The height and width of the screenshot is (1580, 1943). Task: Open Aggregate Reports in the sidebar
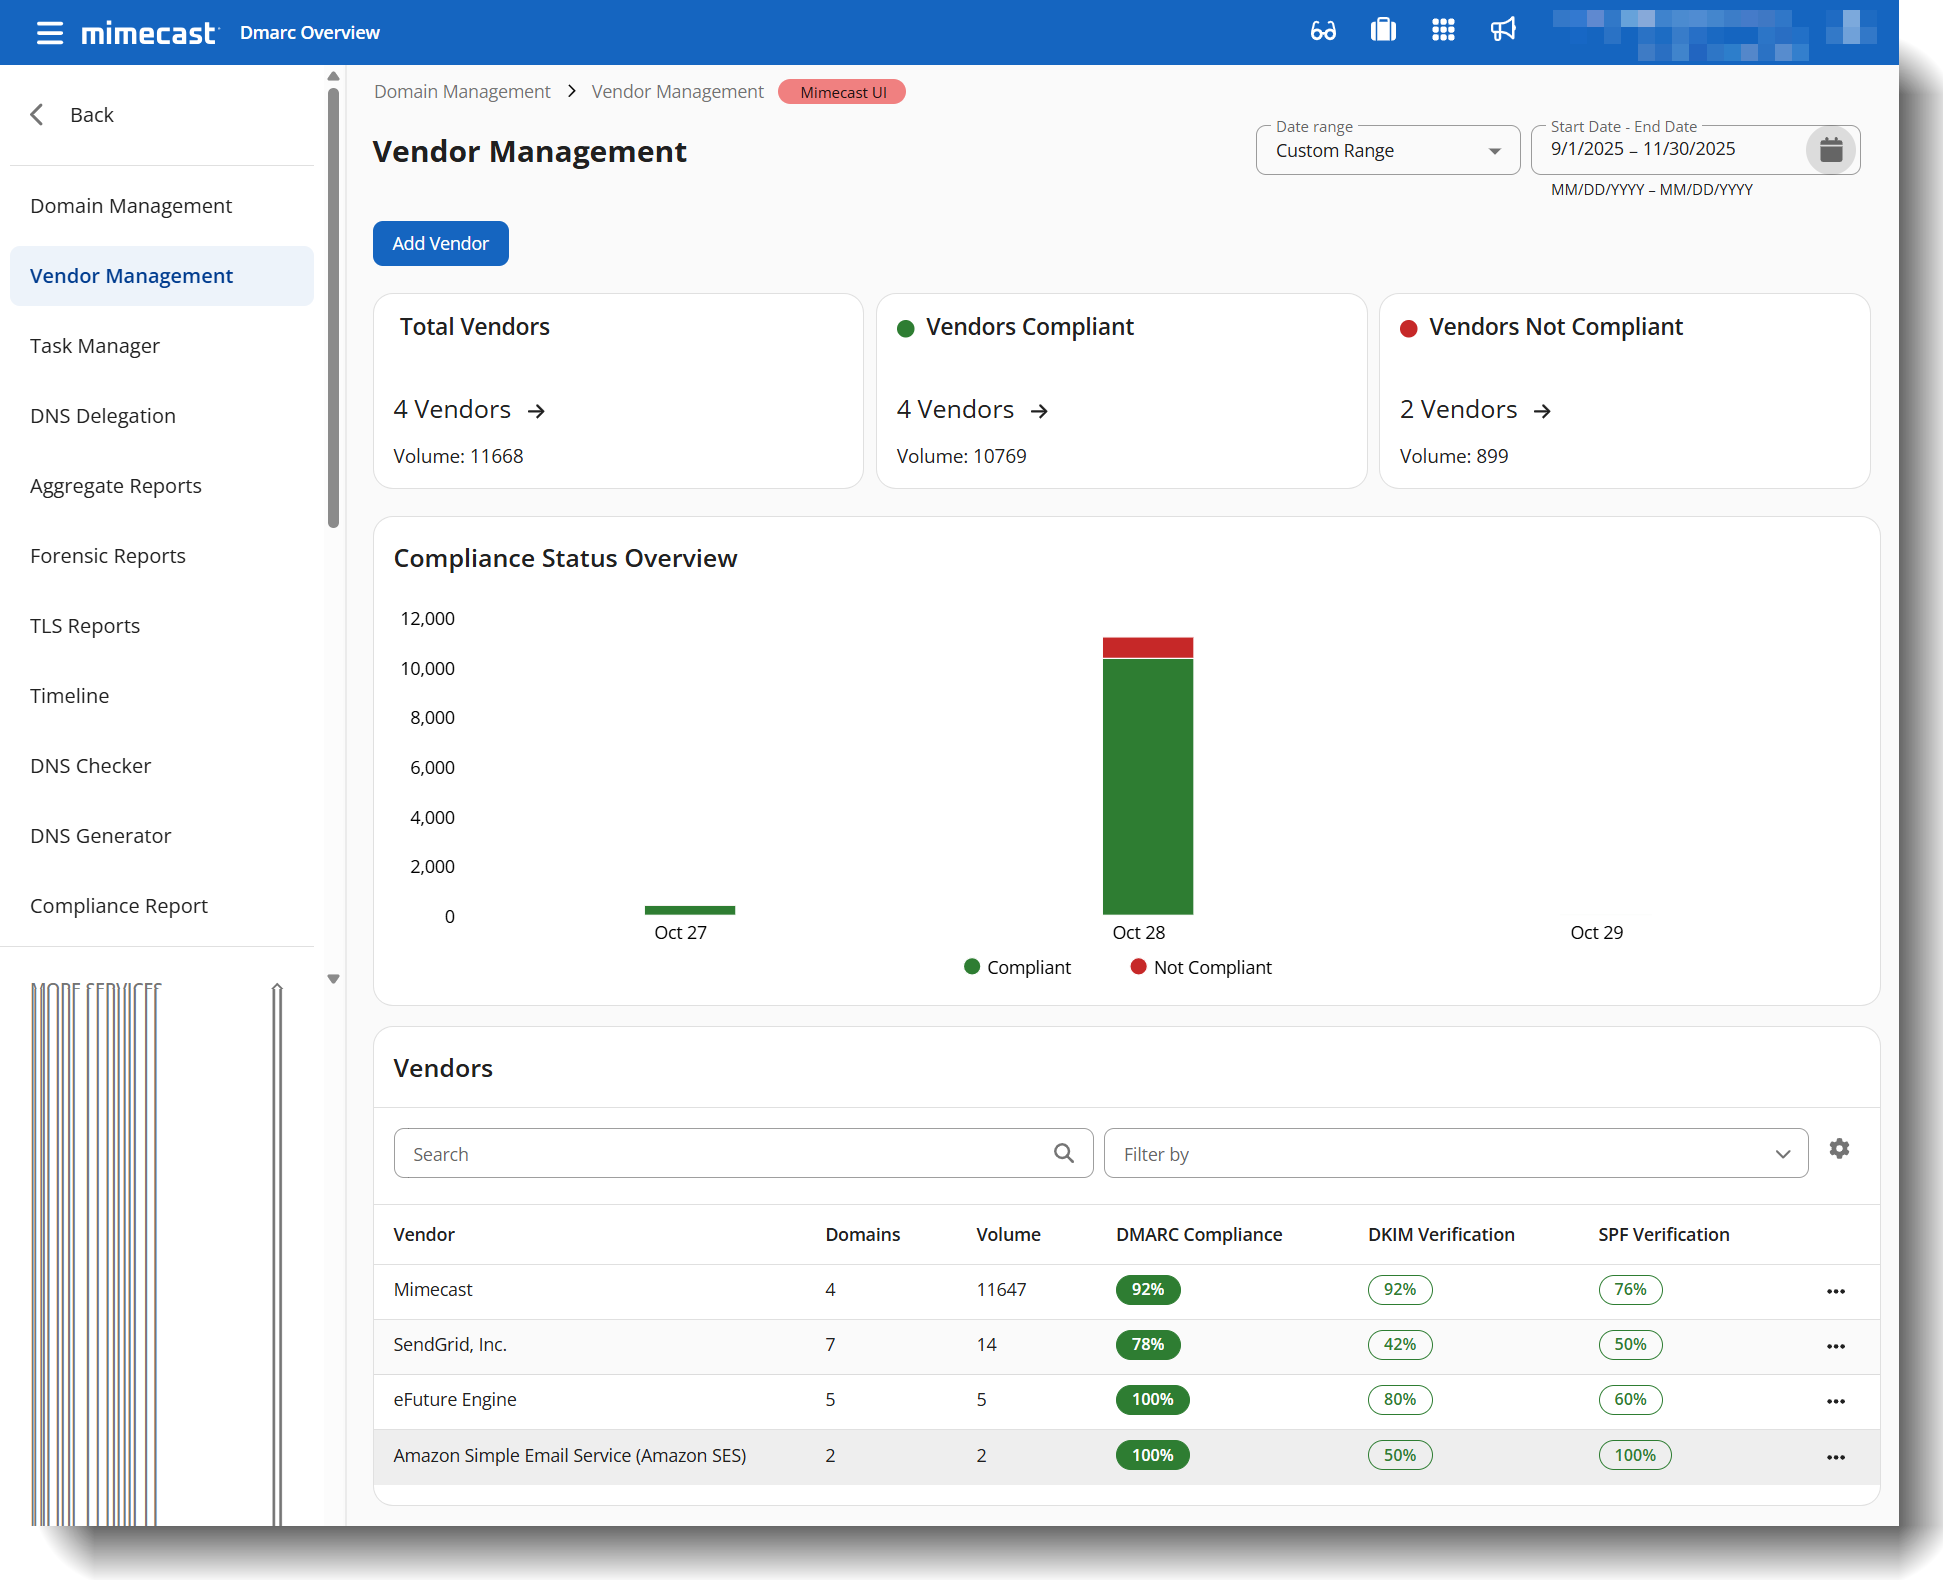(x=116, y=486)
